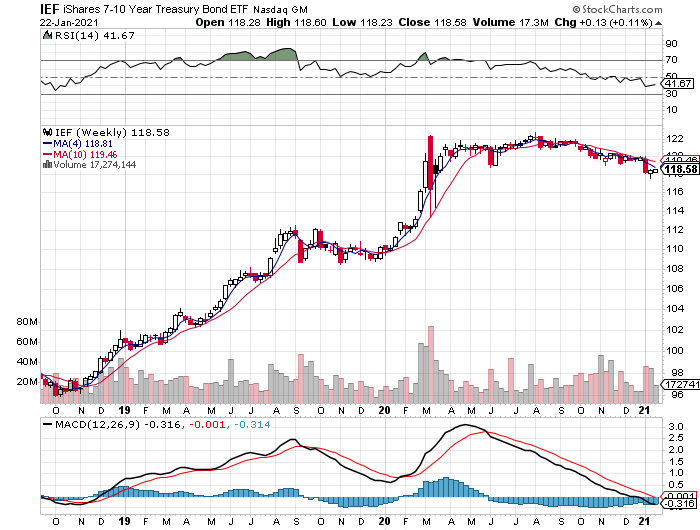Image resolution: width=700 pixels, height=530 pixels.
Task: Click the StockCharts.com copyright link
Action: click(617, 9)
